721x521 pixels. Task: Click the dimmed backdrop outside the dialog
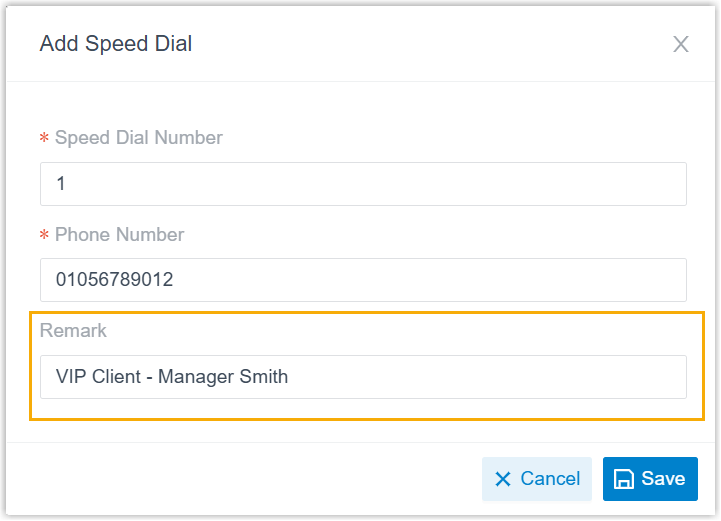3,260
